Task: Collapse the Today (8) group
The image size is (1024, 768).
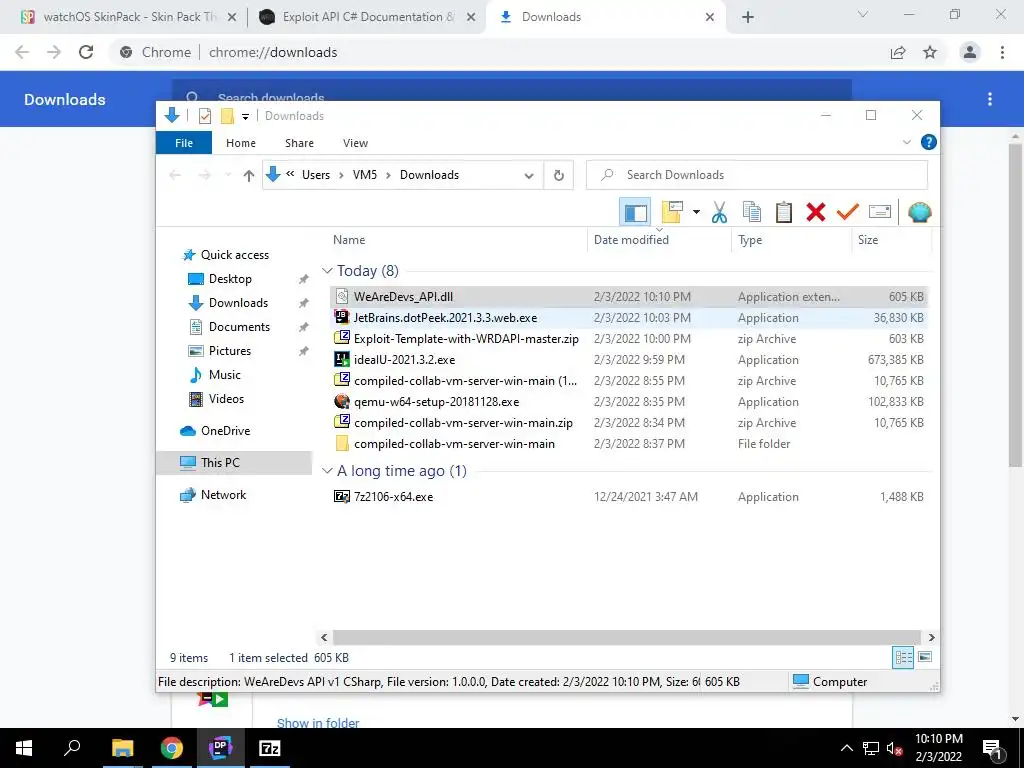Action: 327,271
